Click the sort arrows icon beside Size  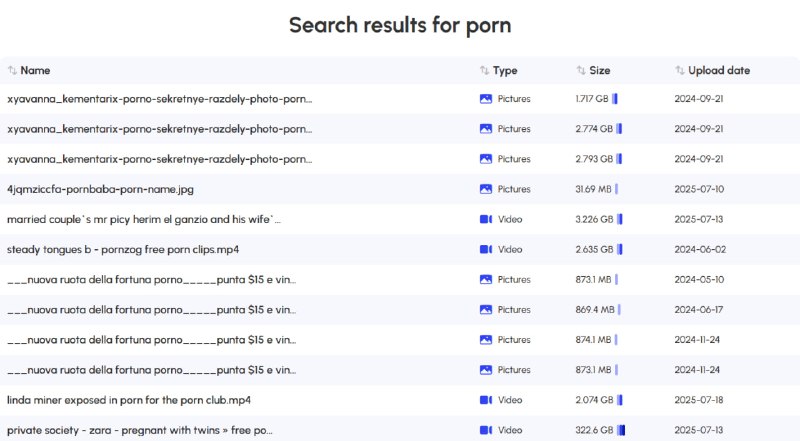581,71
